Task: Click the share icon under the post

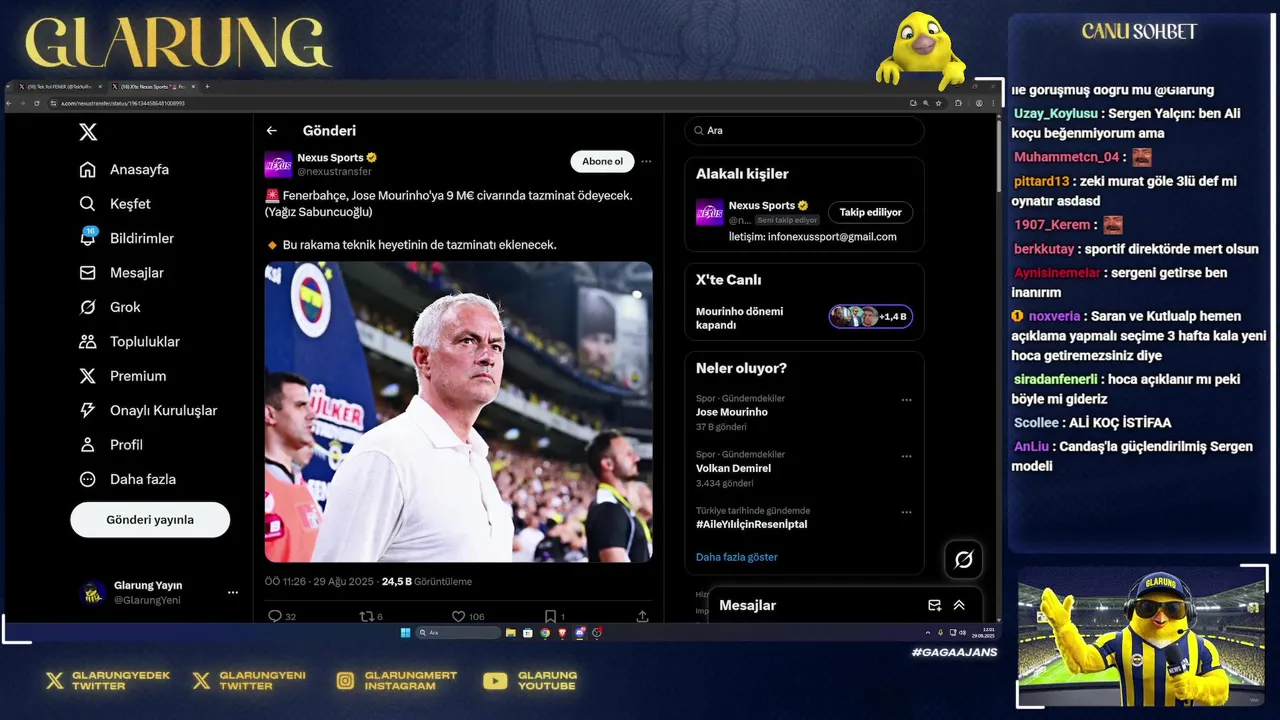Action: (x=642, y=616)
